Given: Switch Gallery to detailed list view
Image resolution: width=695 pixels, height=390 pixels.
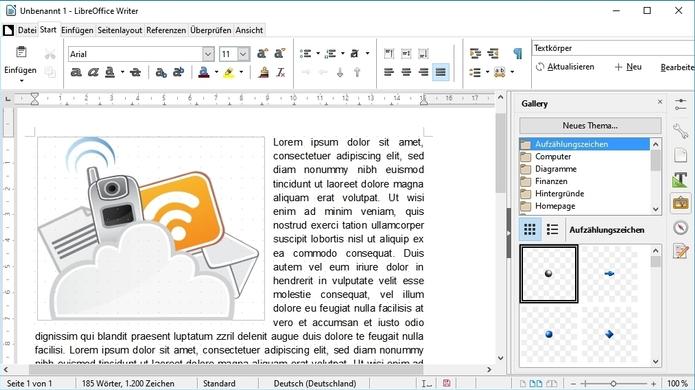Looking at the screenshot, I should [x=552, y=230].
